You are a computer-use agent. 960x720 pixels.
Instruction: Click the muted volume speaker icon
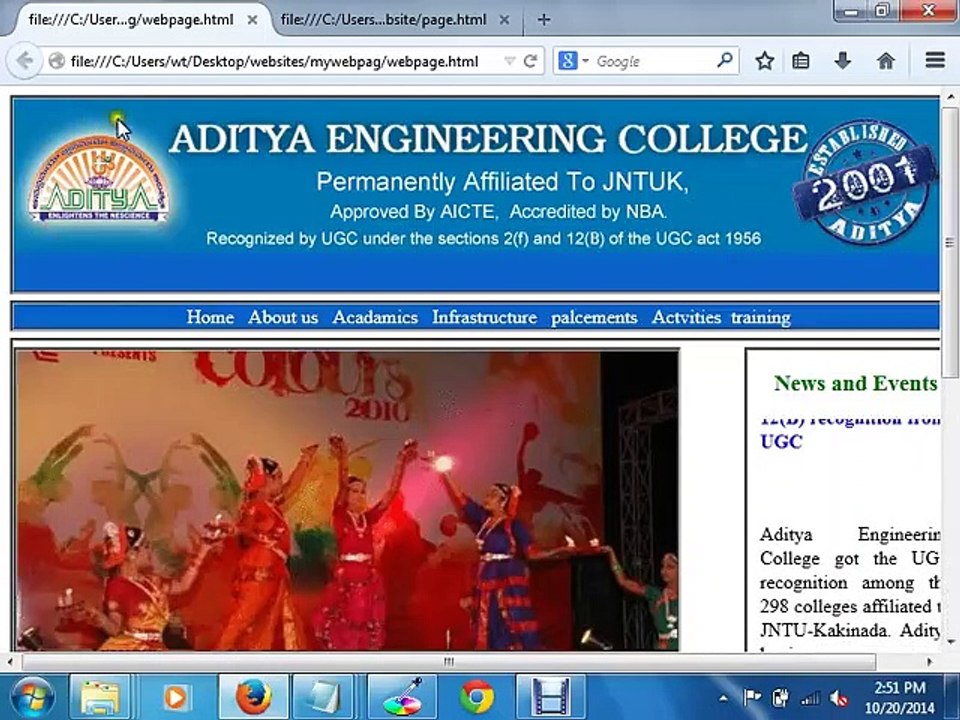pos(838,698)
